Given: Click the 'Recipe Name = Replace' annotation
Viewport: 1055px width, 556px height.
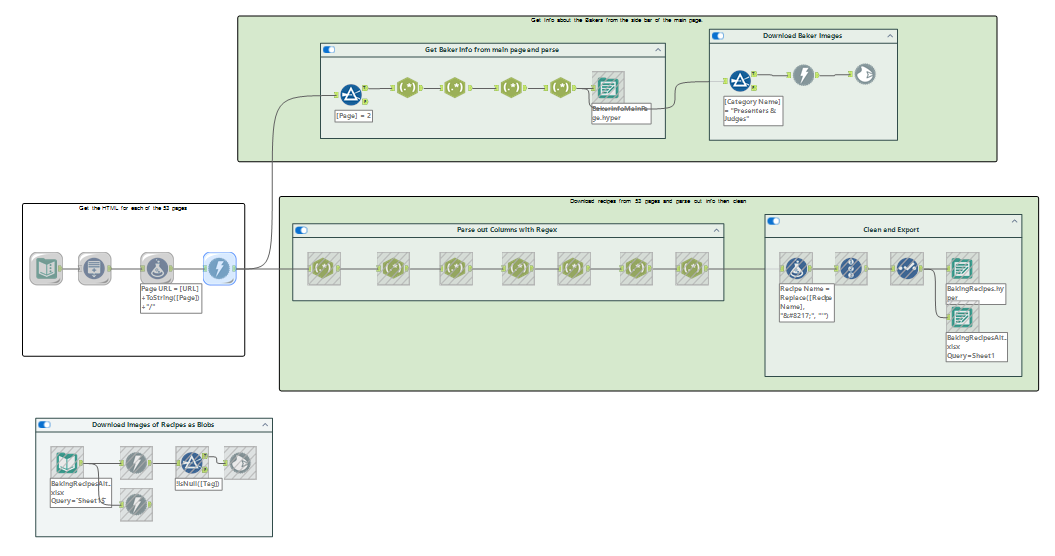Looking at the screenshot, I should (806, 302).
